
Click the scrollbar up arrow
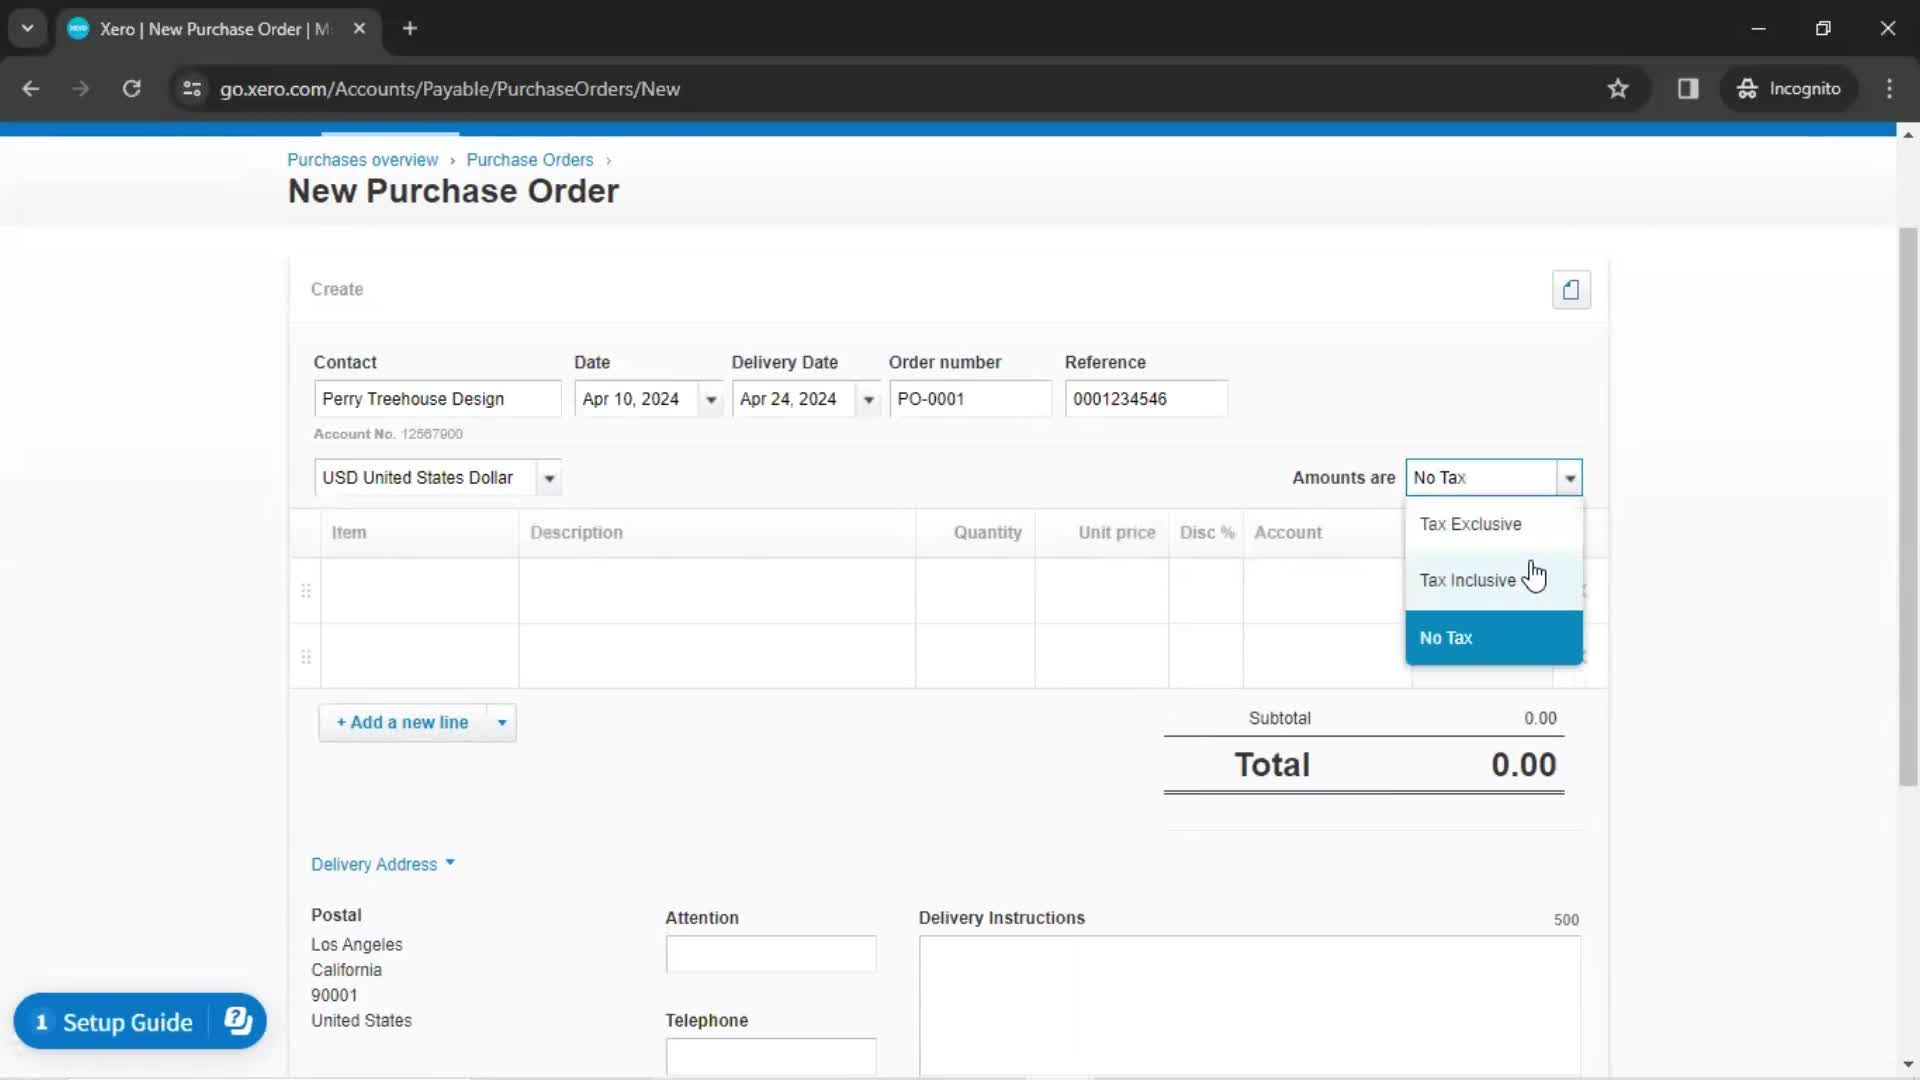(1908, 134)
